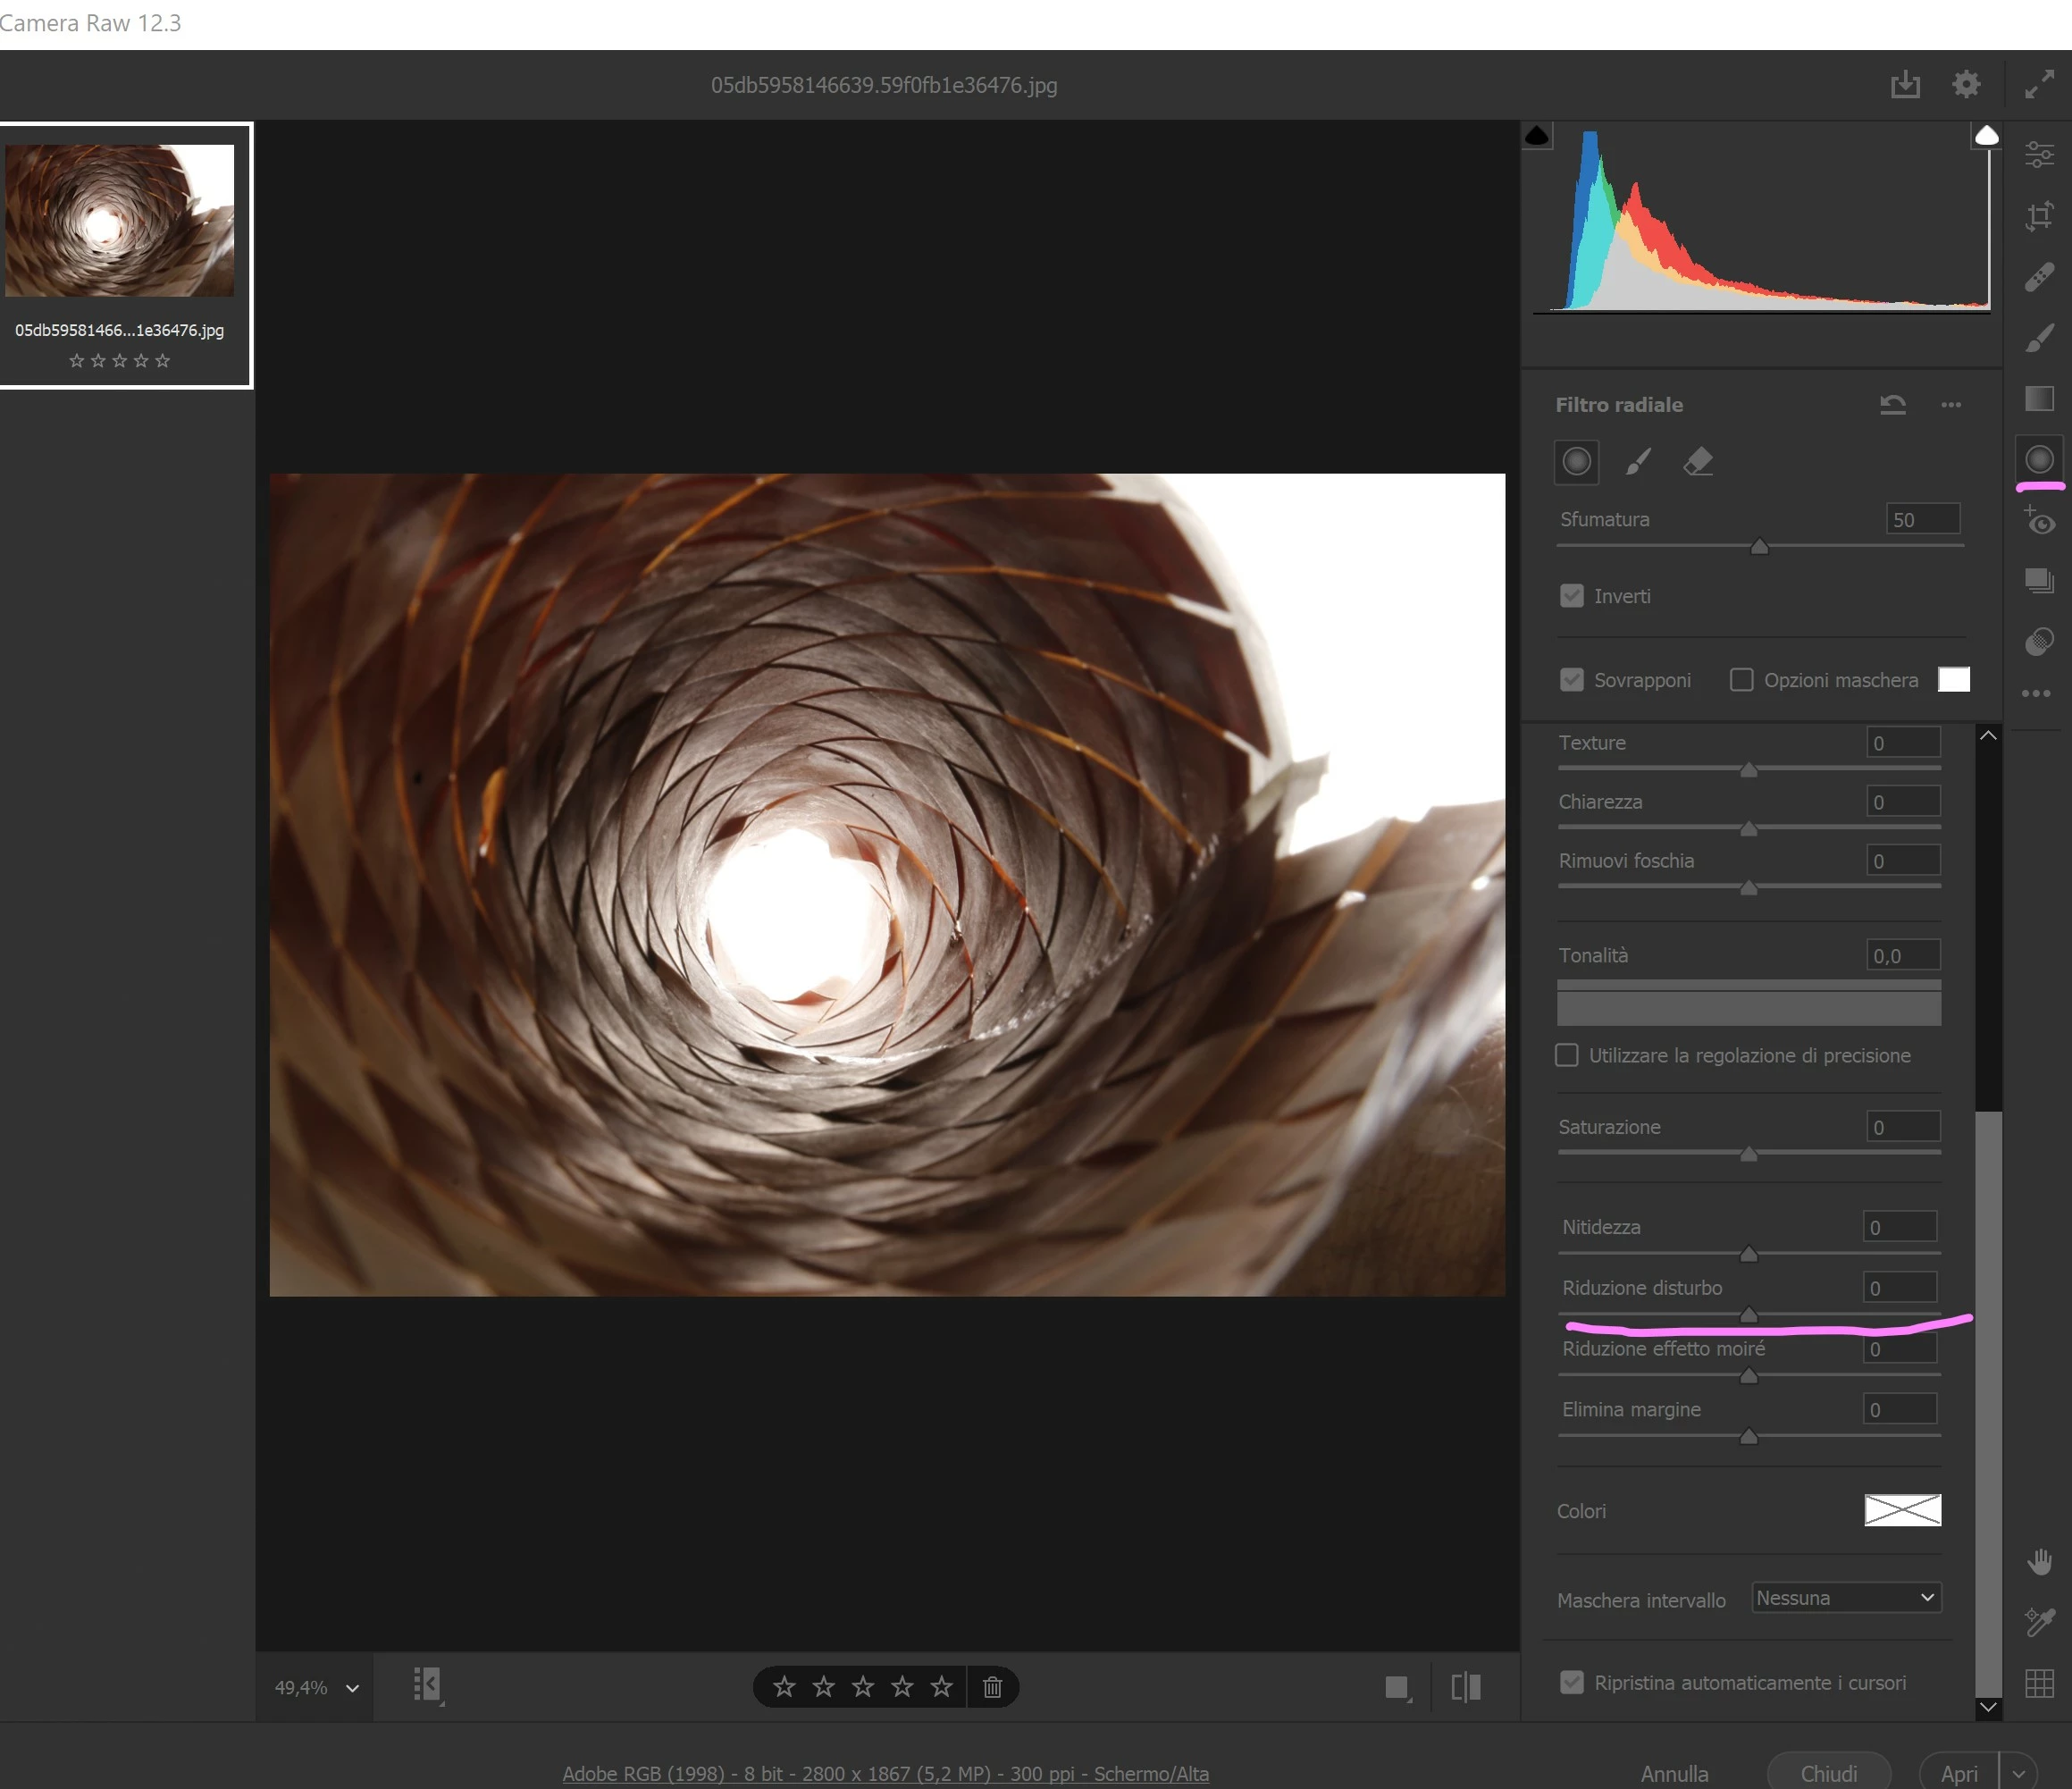Viewport: 2072px width, 1789px height.
Task: Select the Spot Removal bandage tool
Action: 2039,277
